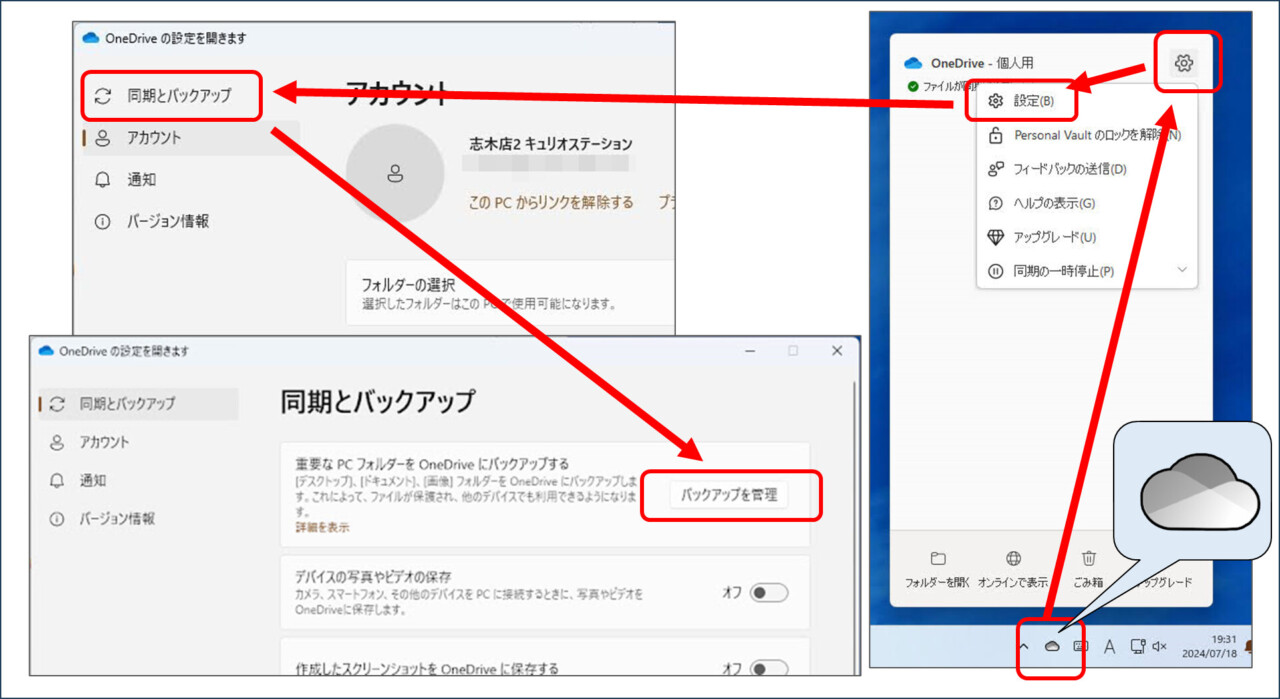Choose フィードバックの送信(D) in the menu
Screen dimensions: 1280x699
point(1086,169)
